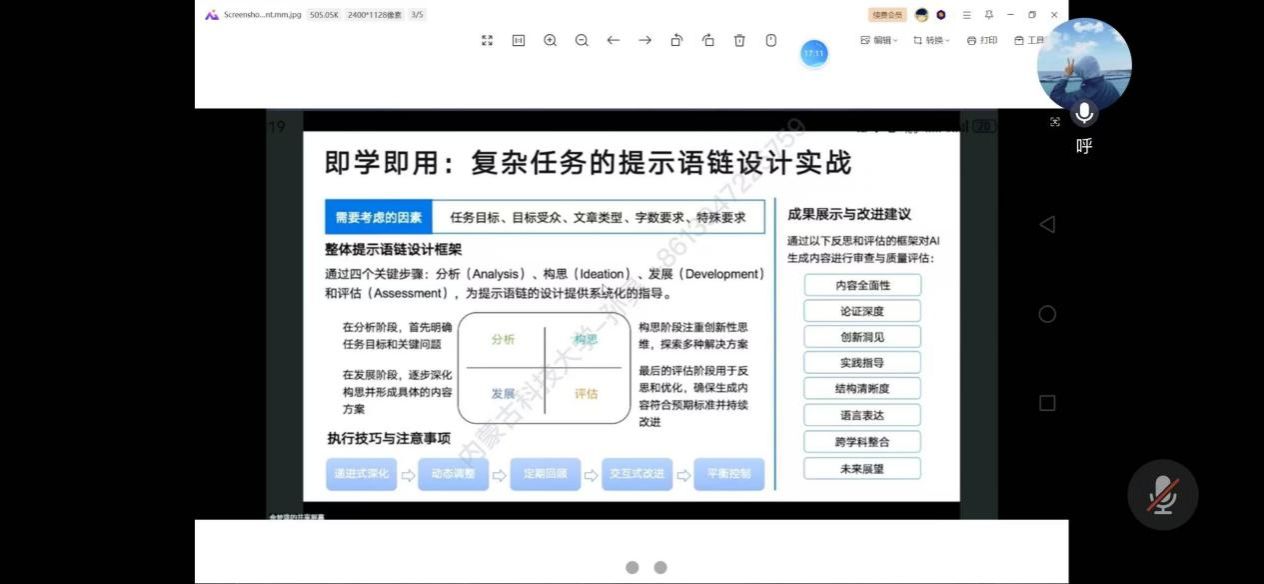Click the fullscreen view icon

click(487, 40)
